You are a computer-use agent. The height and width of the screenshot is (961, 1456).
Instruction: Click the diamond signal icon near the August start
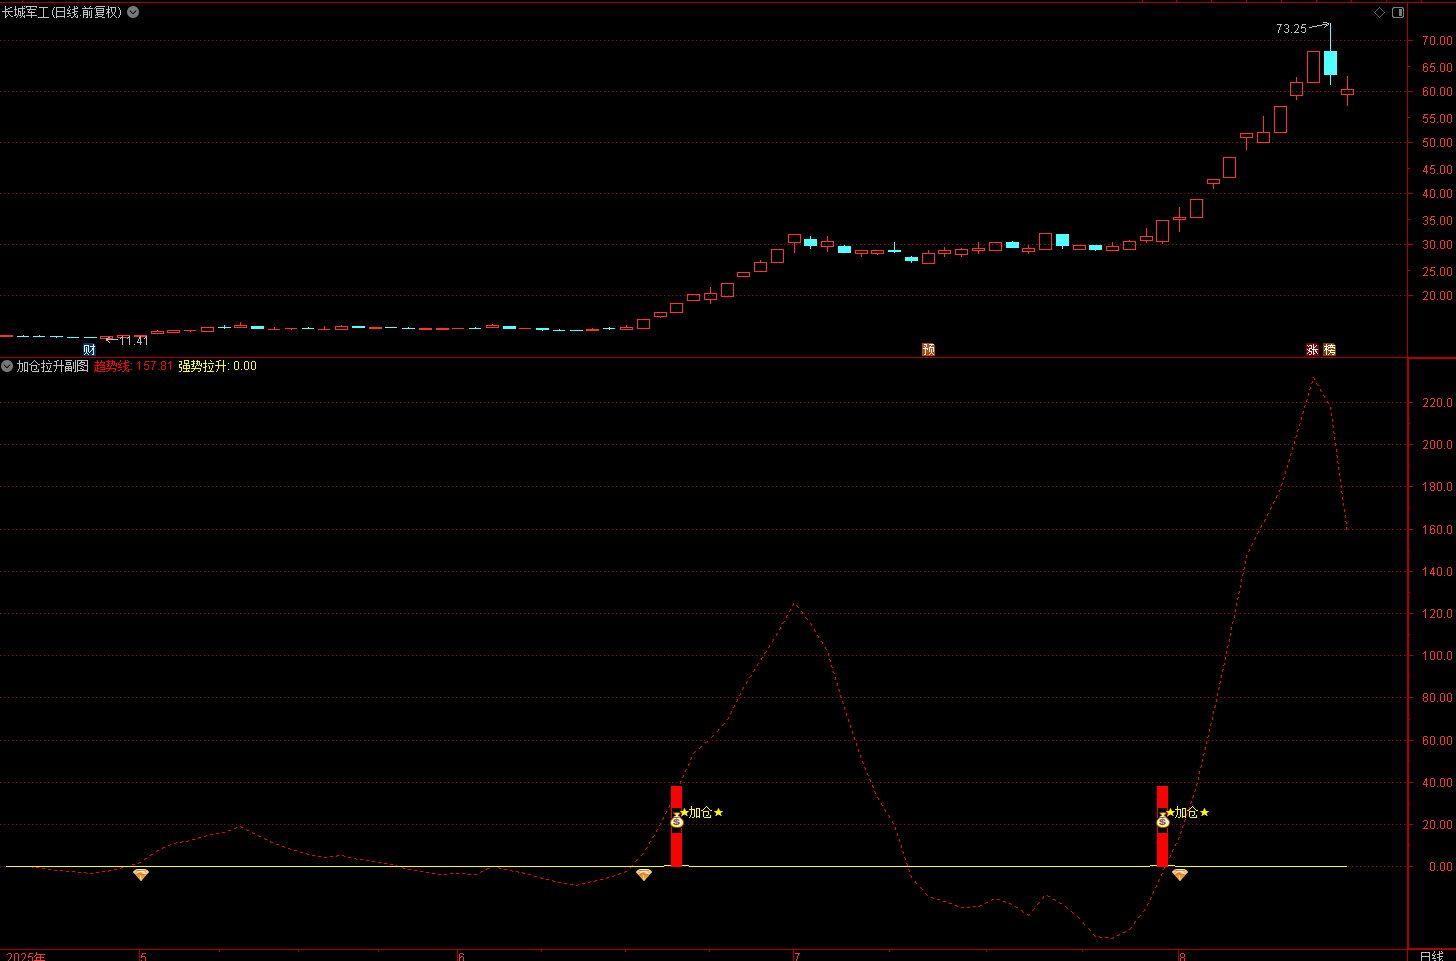pyautogui.click(x=1180, y=875)
